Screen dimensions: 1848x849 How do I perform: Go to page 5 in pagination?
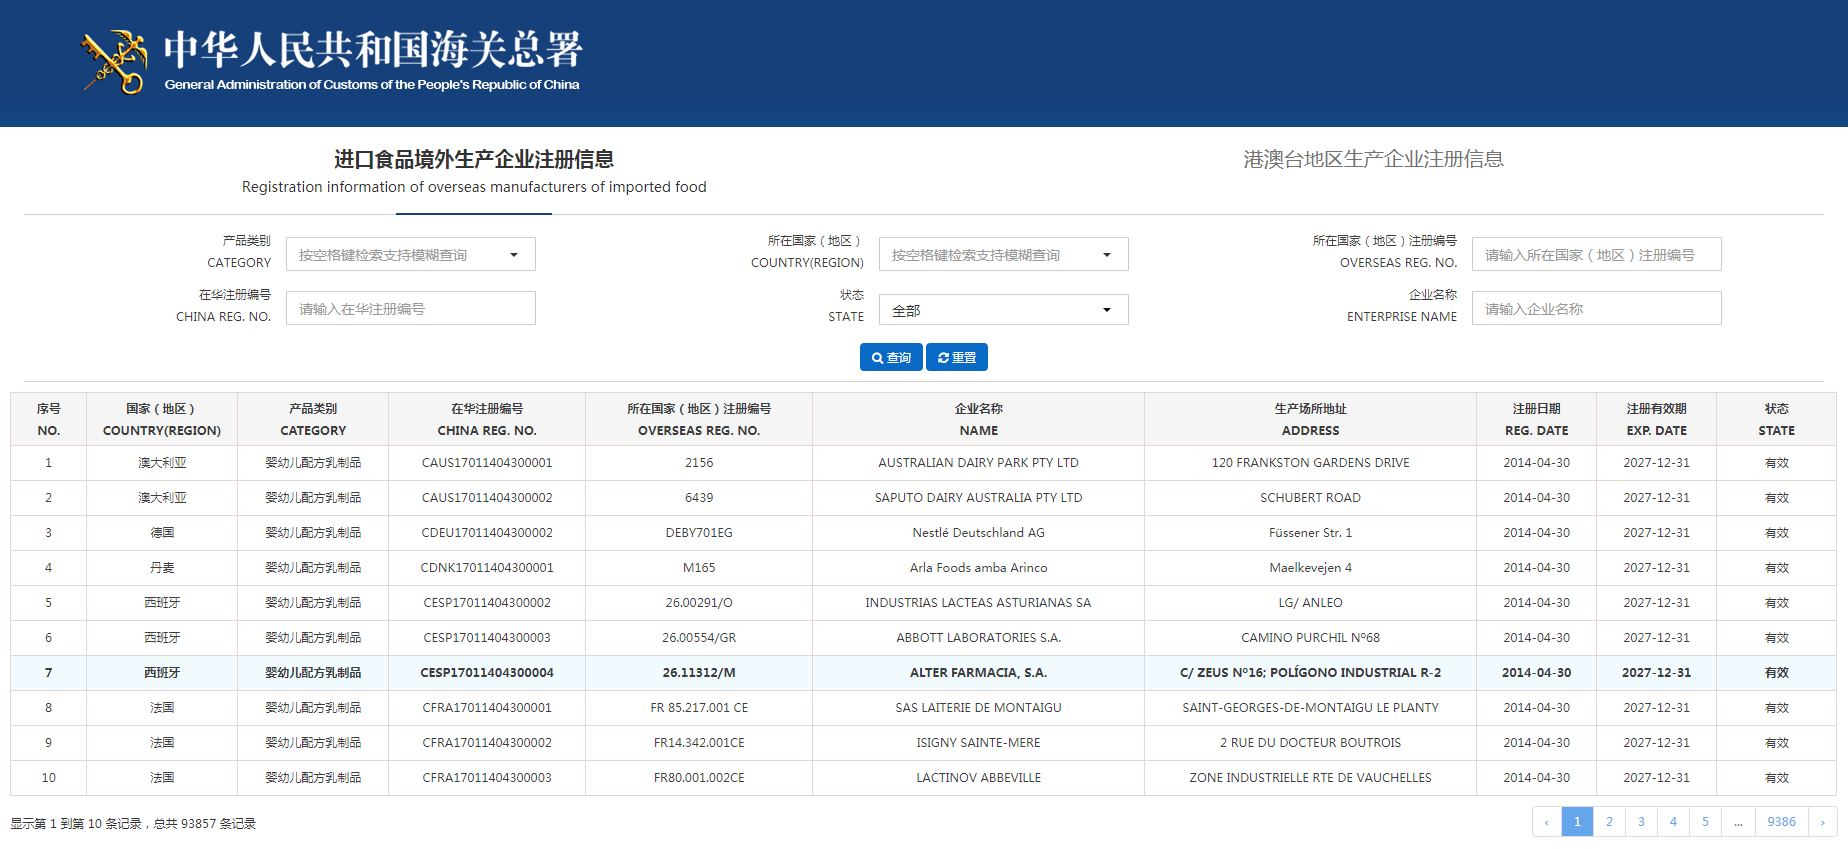pos(1705,822)
